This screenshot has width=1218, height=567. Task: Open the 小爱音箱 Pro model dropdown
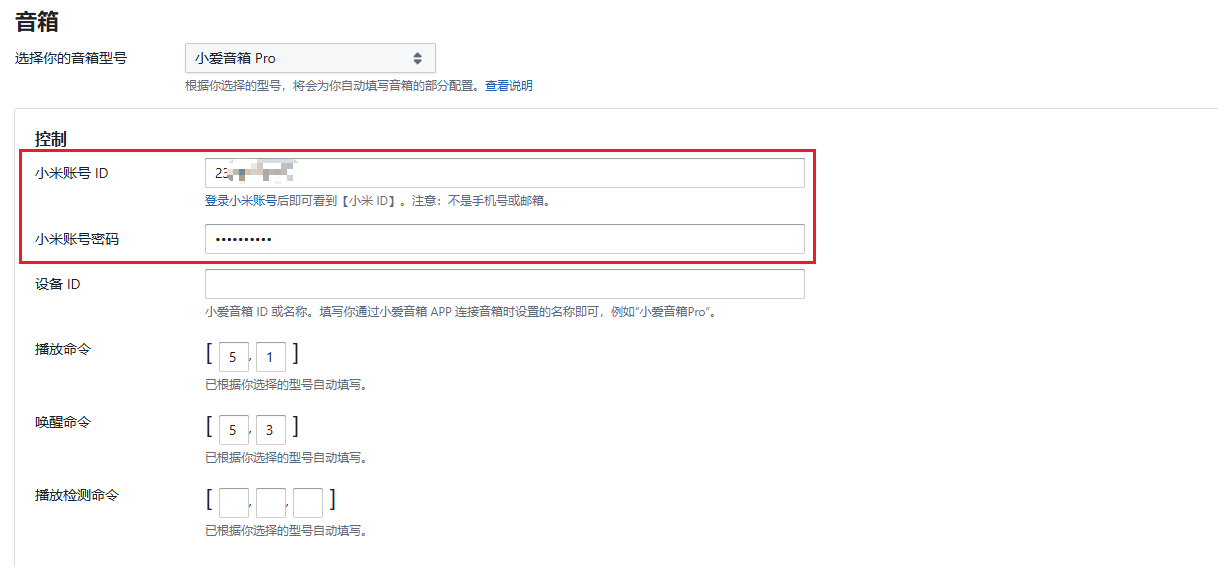tap(310, 58)
